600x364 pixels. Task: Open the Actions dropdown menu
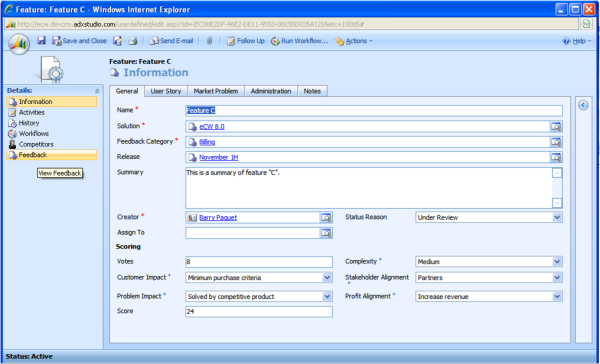click(354, 41)
